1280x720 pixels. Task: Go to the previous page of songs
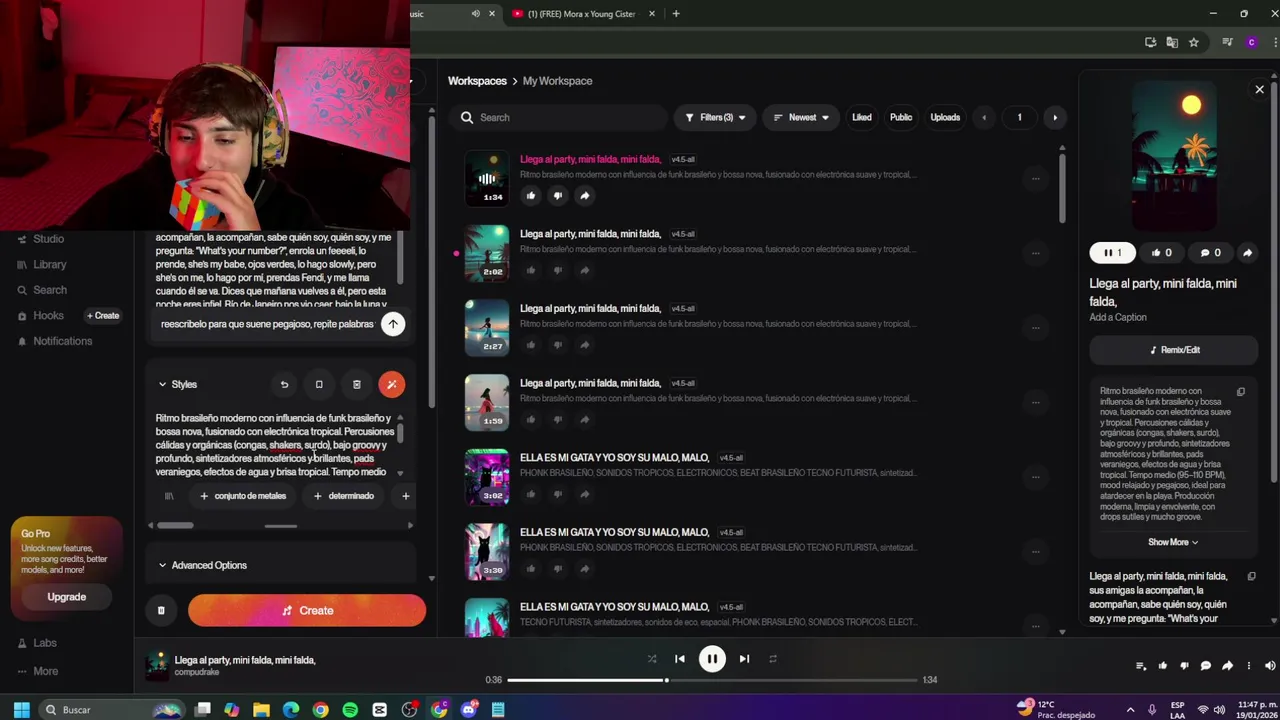coord(984,117)
